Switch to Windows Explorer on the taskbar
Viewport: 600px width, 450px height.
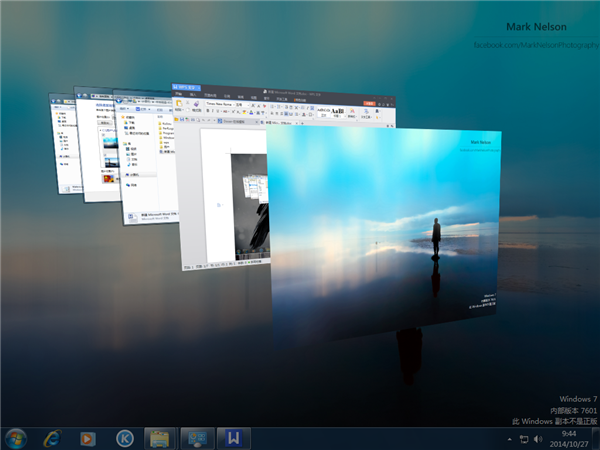pyautogui.click(x=159, y=437)
